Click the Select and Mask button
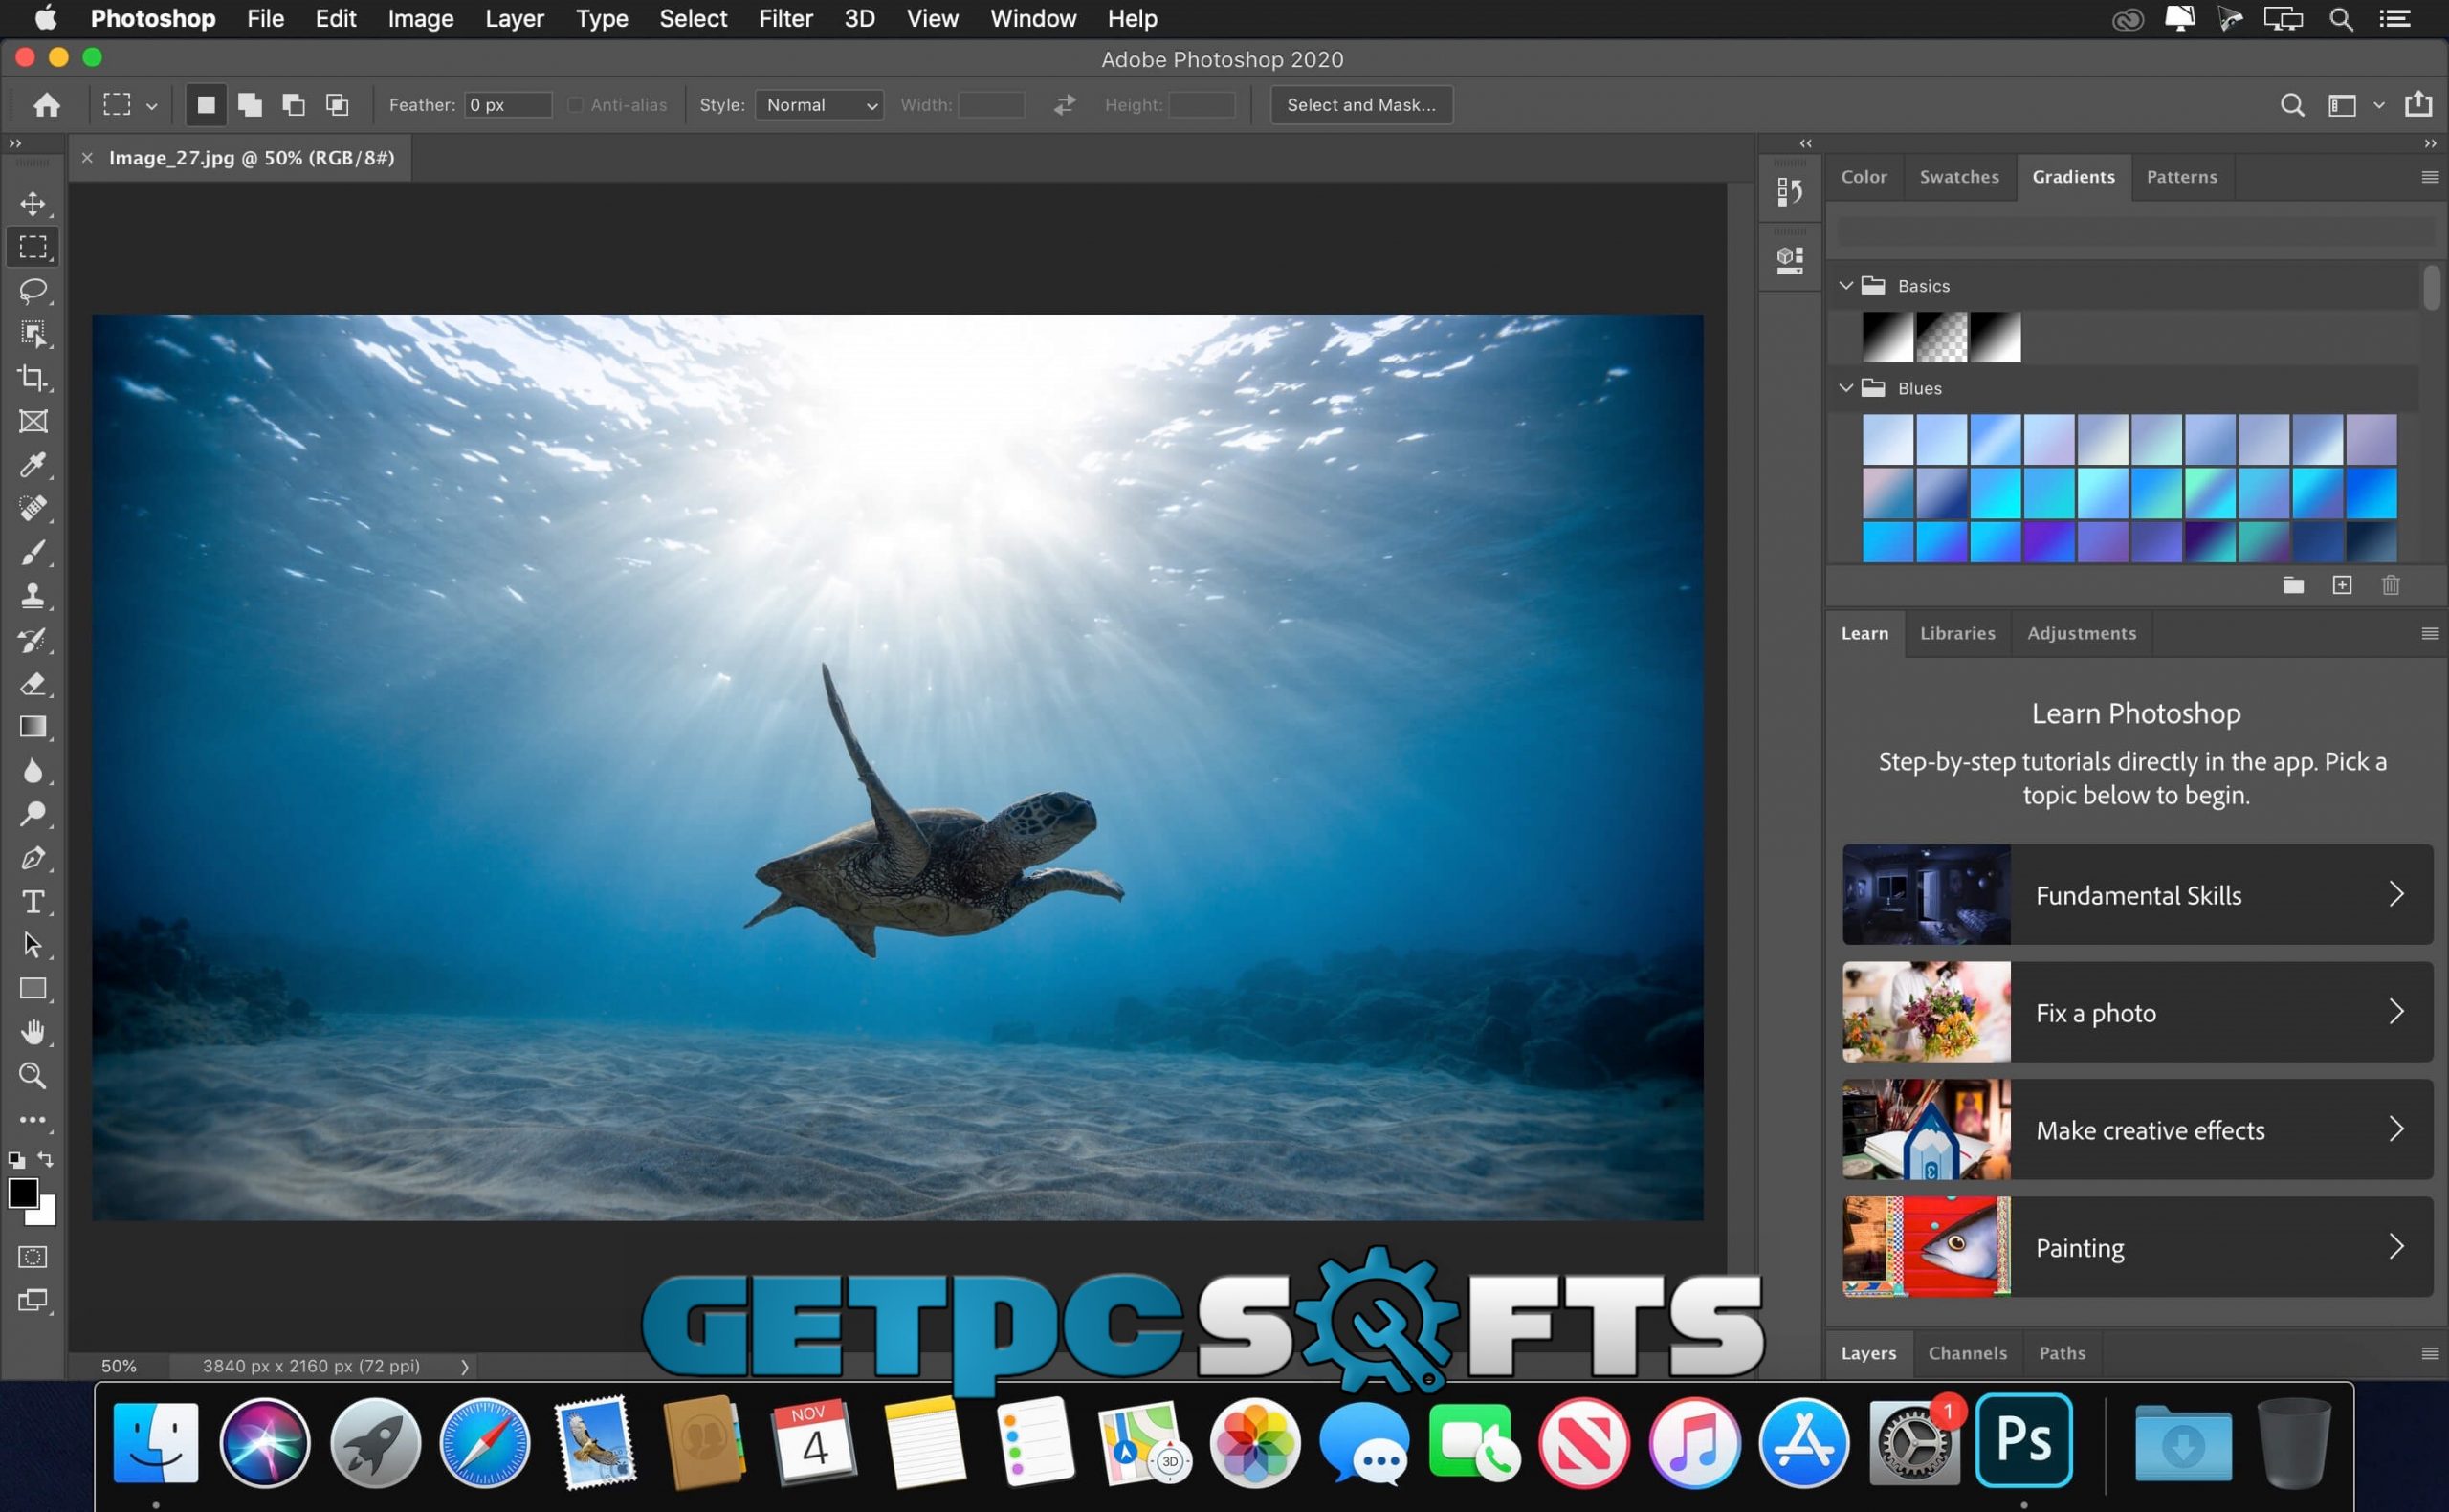2449x1512 pixels. point(1361,105)
